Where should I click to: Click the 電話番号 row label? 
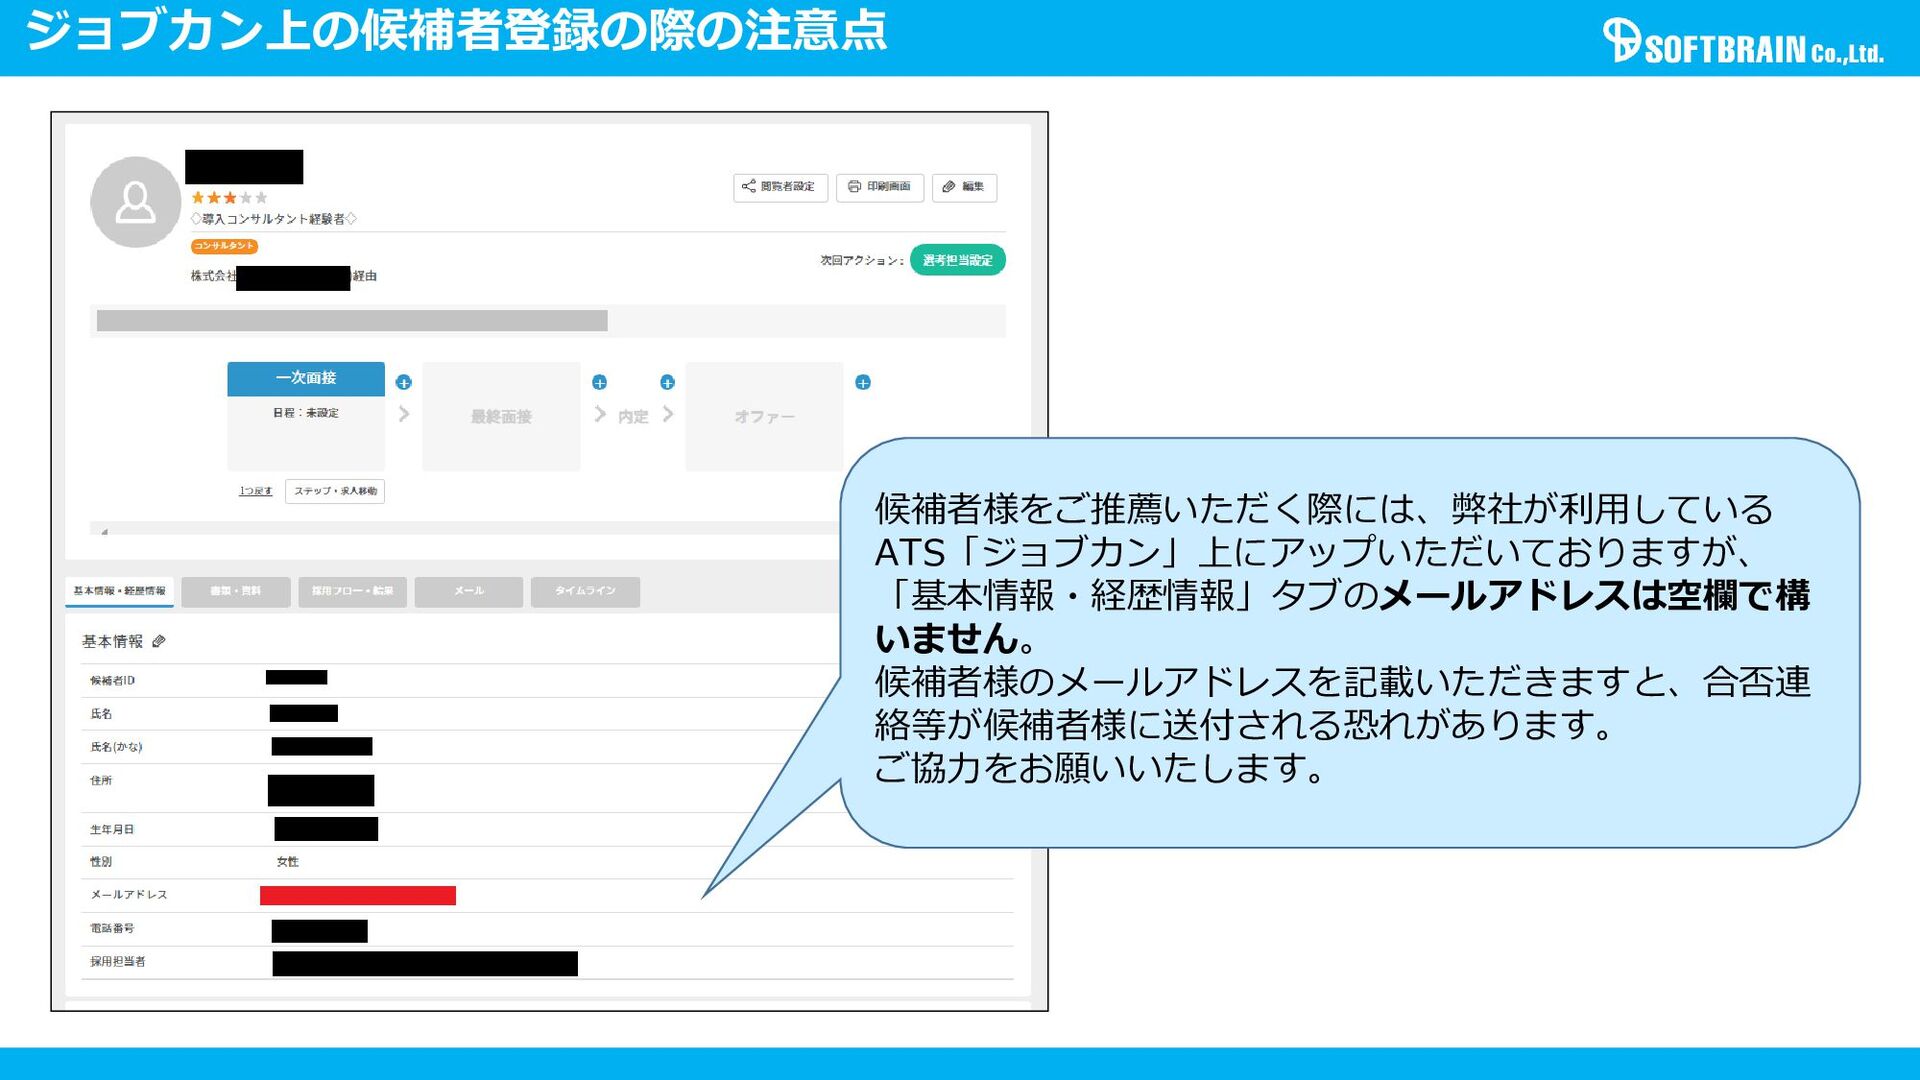click(112, 928)
